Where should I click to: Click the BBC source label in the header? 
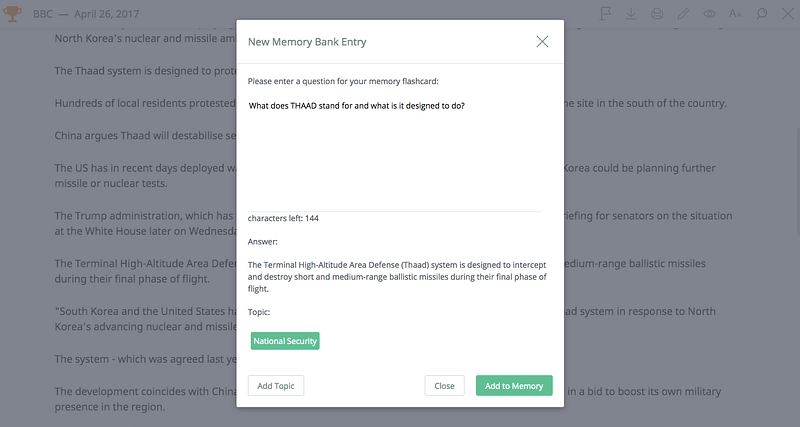coord(44,14)
